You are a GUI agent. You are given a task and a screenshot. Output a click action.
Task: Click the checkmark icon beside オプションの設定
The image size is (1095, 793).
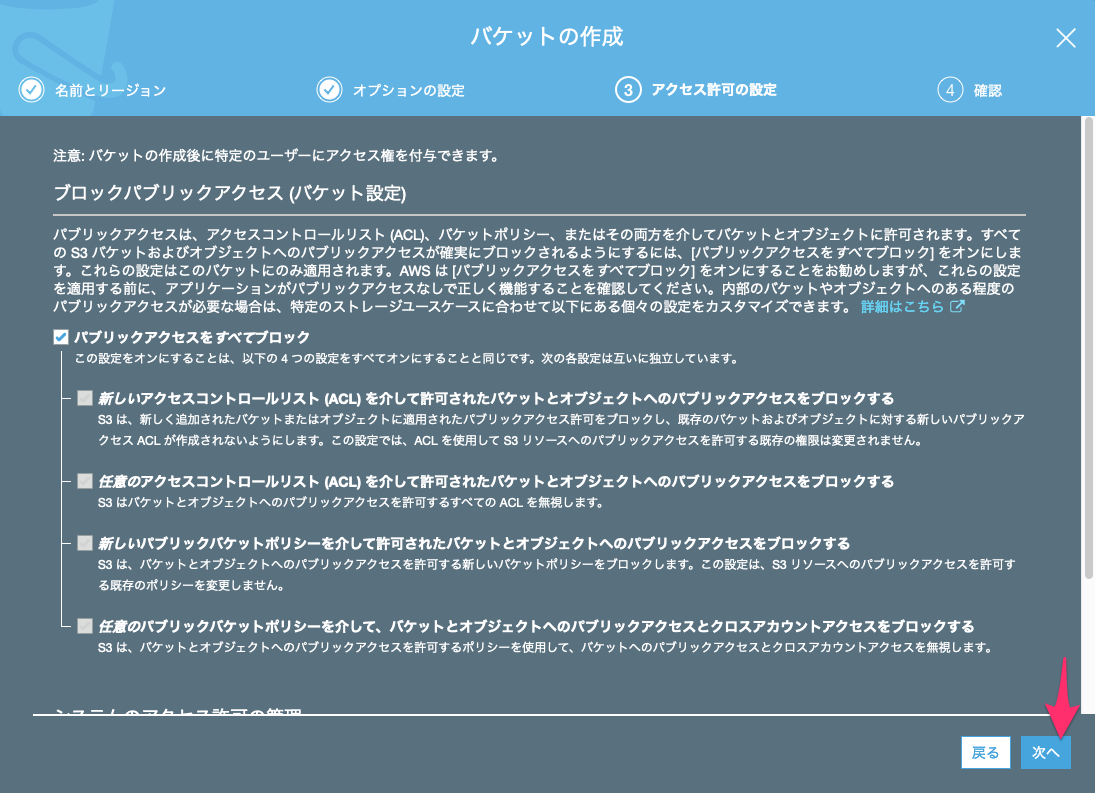click(x=330, y=90)
